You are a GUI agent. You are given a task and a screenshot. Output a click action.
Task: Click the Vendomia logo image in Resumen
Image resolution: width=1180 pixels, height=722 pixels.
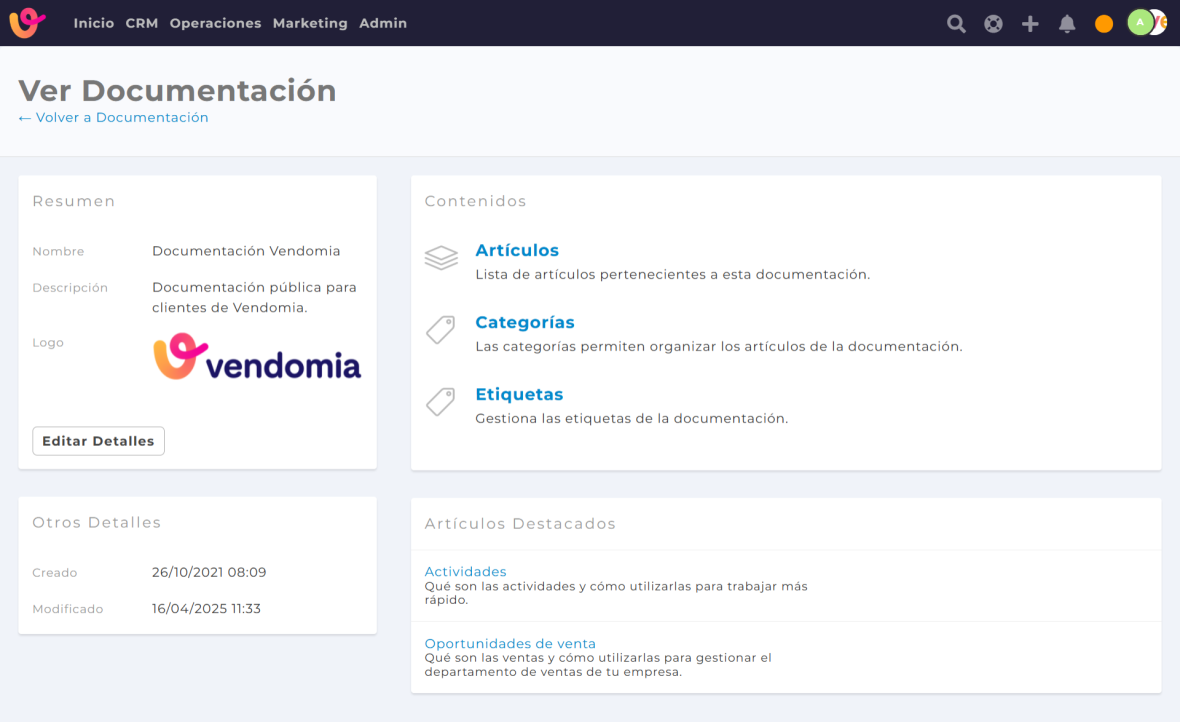click(257, 357)
